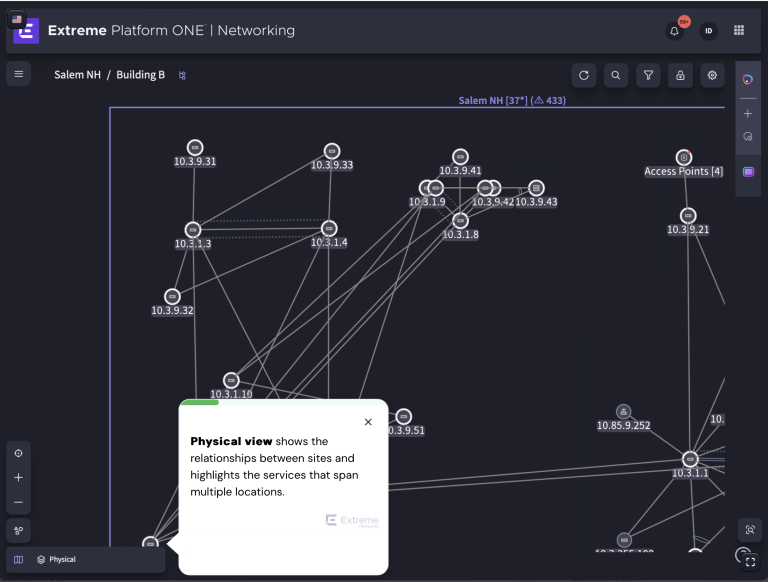Viewport: 768px width, 582px height.
Task: Click the 10.3.9.42 node label
Action: point(493,202)
